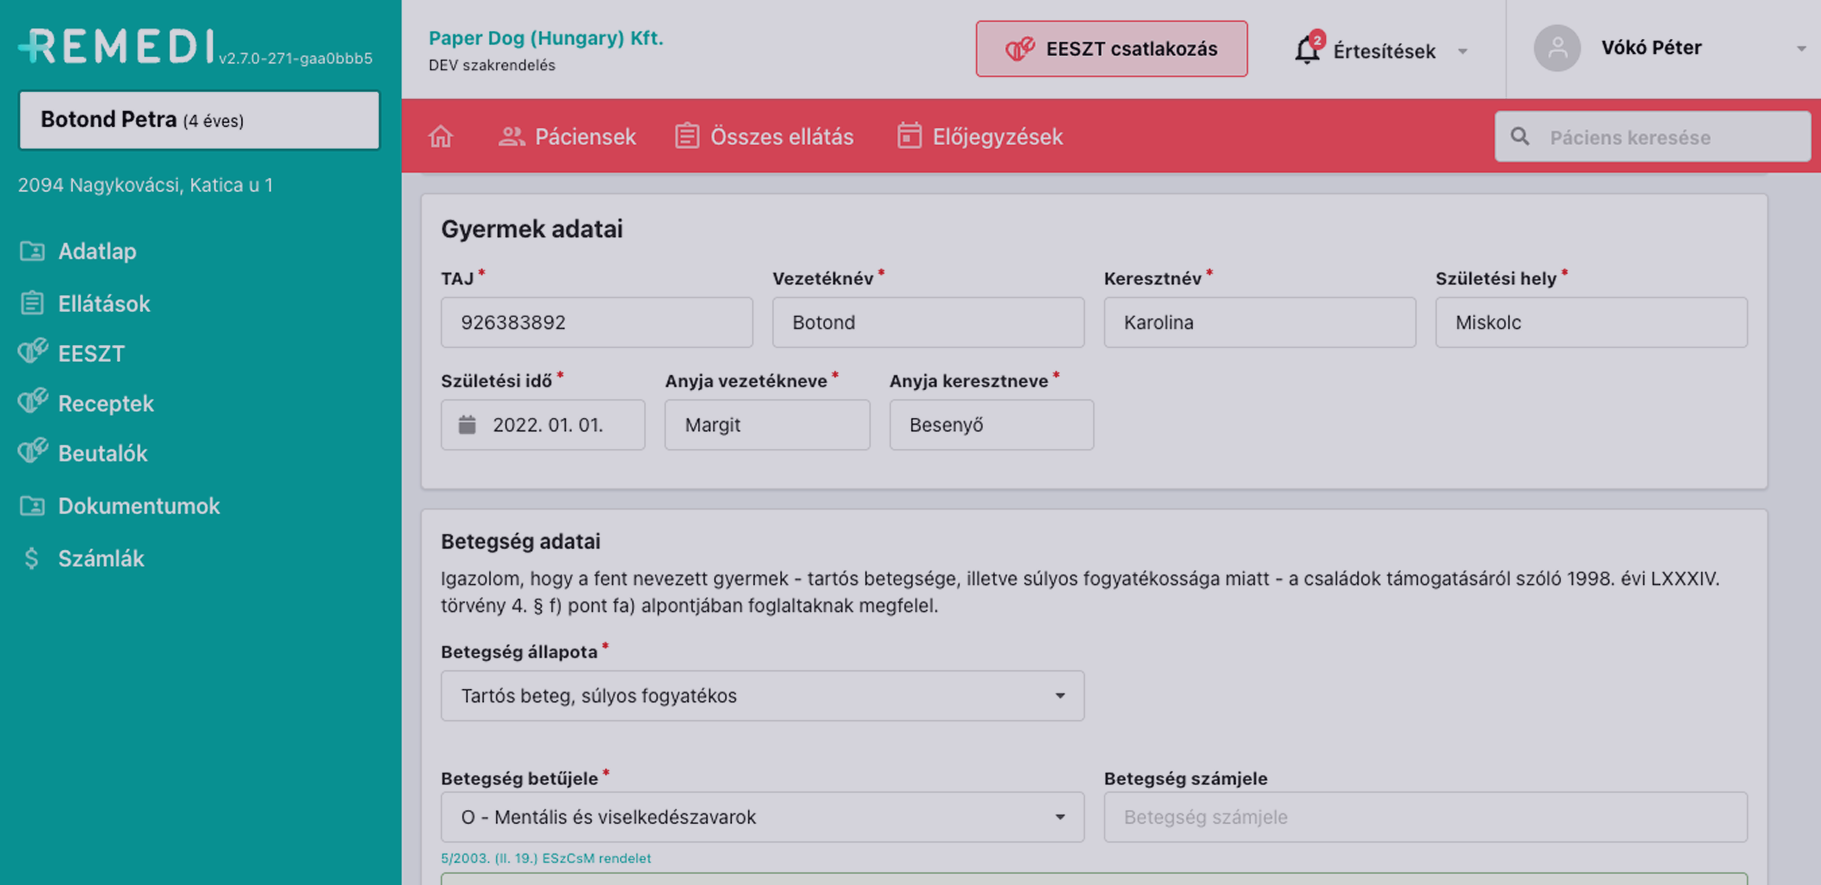Click the TAJ input field
The height and width of the screenshot is (885, 1821).
[x=597, y=322]
